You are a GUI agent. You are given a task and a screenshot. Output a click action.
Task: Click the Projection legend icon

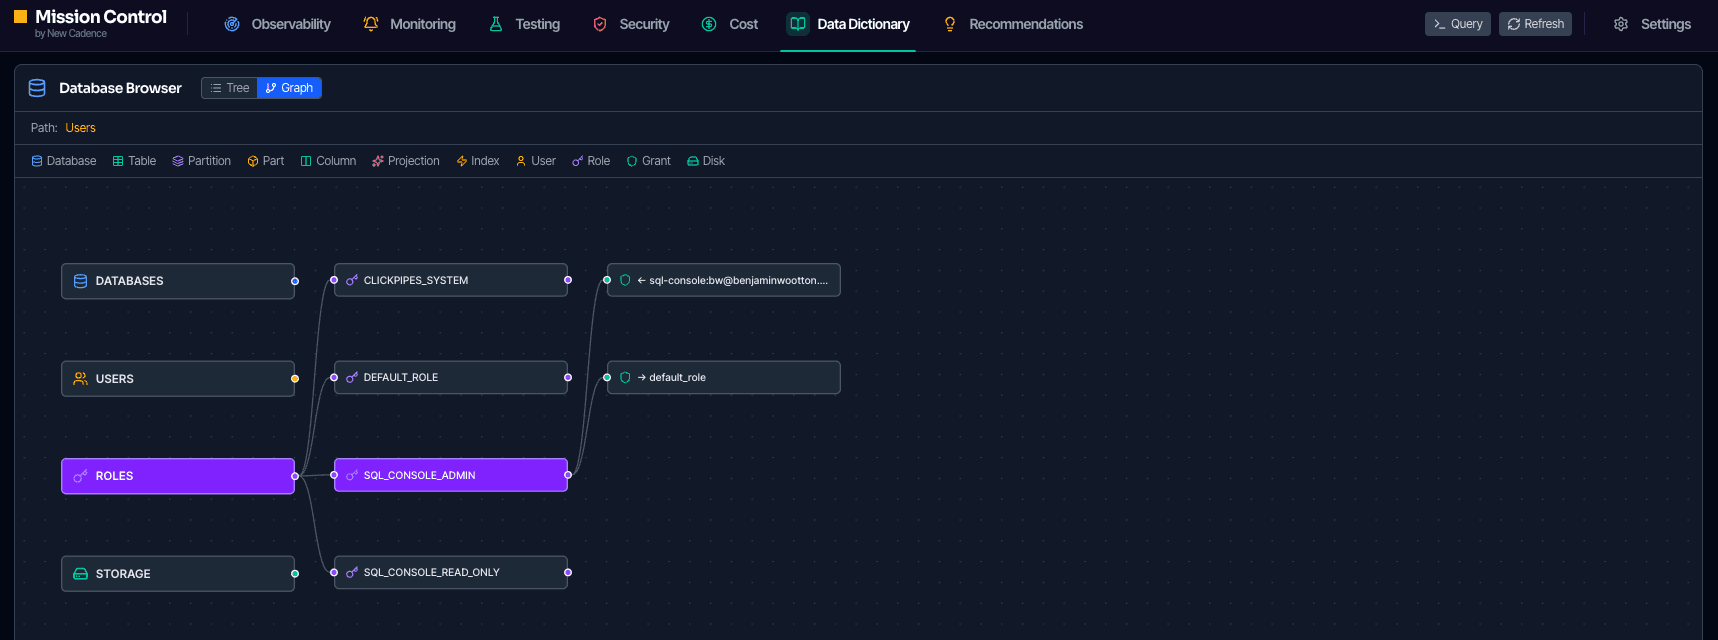click(x=378, y=161)
